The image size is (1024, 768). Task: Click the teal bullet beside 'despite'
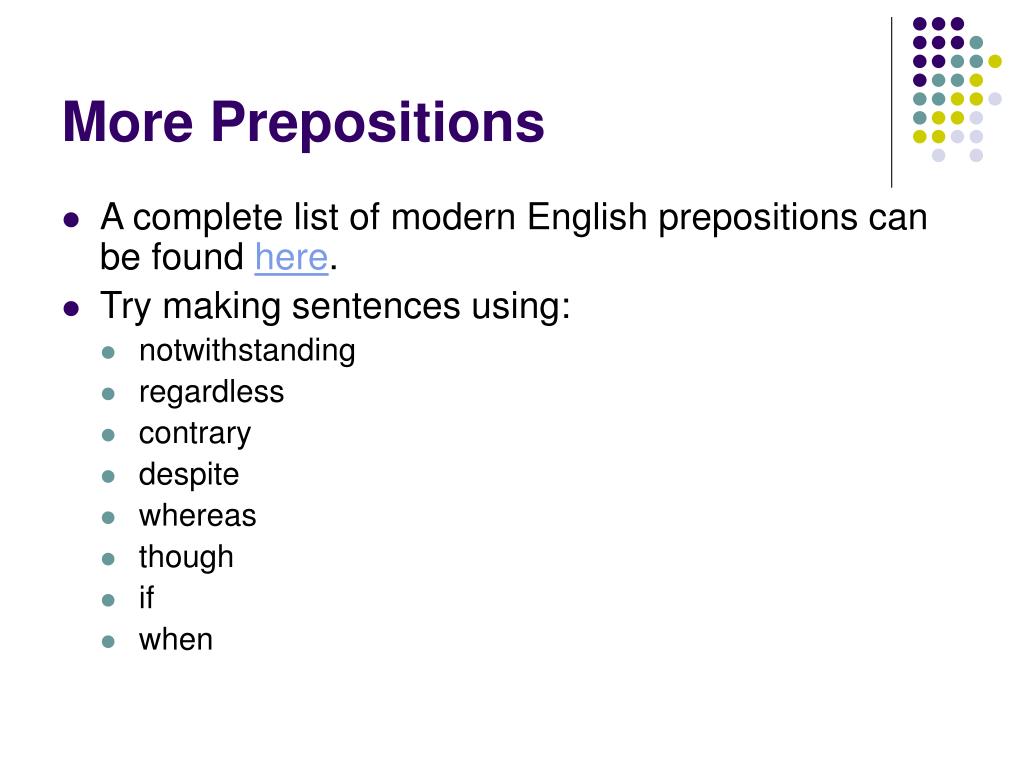click(x=108, y=477)
